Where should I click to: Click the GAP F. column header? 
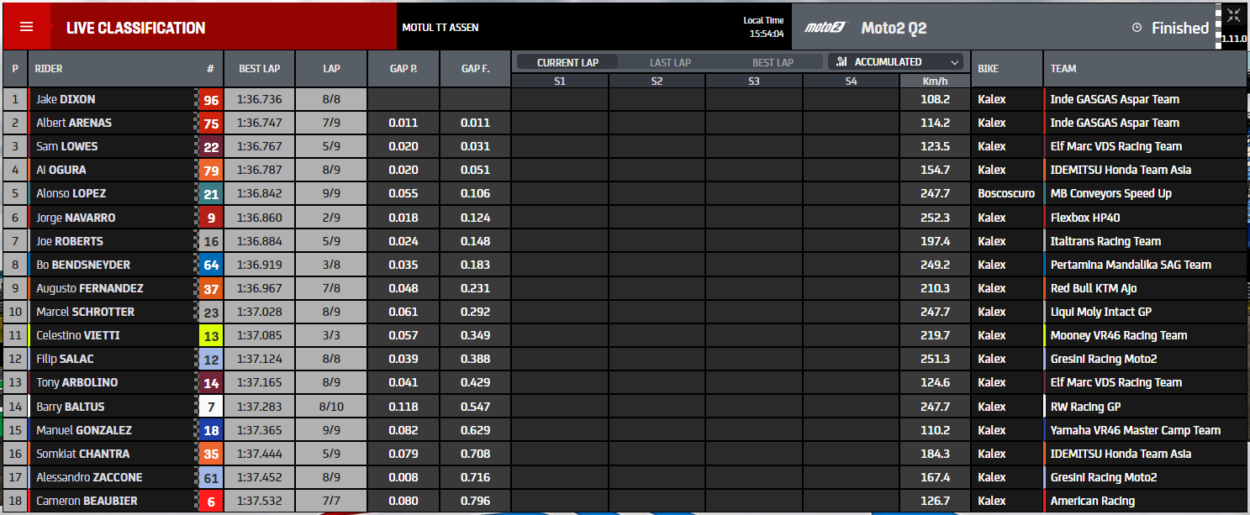[x=475, y=69]
